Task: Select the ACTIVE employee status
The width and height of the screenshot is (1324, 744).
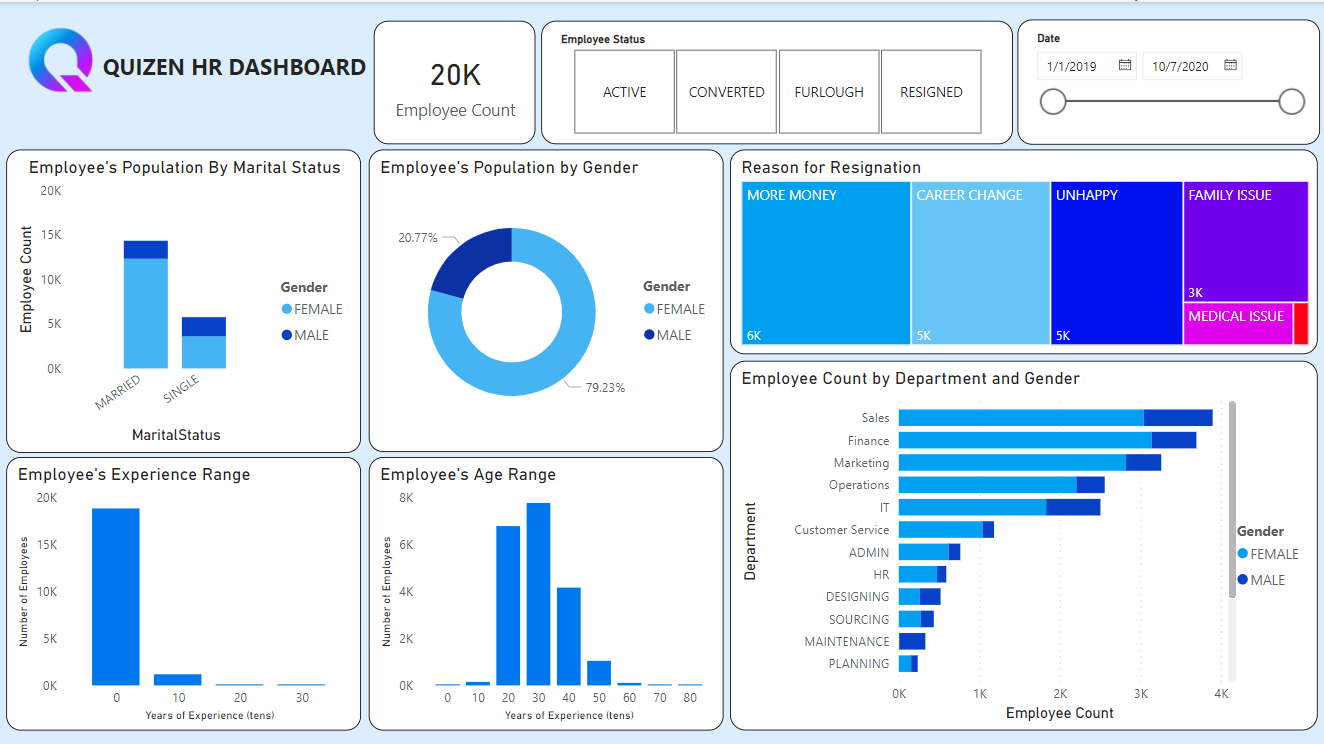Action: (x=624, y=91)
